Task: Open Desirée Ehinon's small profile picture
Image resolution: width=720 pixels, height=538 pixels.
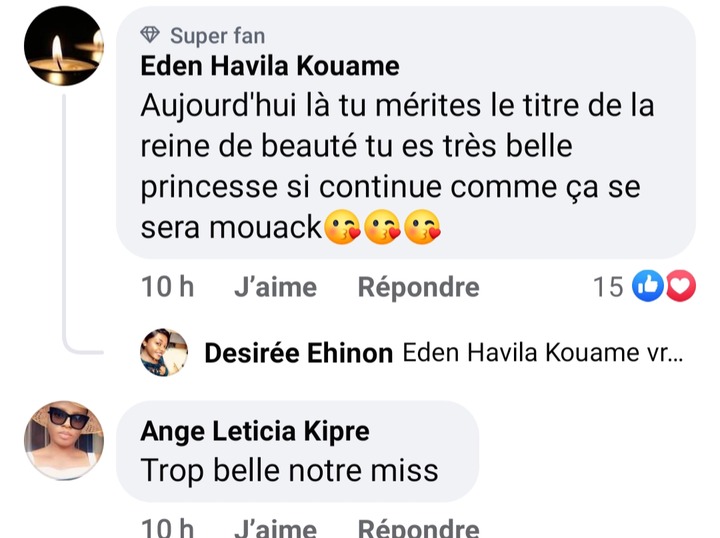Action: pyautogui.click(x=164, y=352)
